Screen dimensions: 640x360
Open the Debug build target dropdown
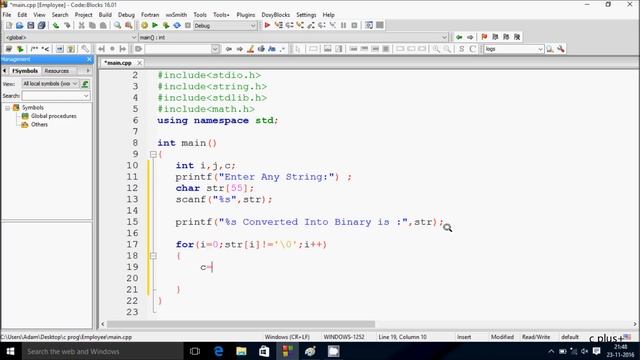[253, 25]
